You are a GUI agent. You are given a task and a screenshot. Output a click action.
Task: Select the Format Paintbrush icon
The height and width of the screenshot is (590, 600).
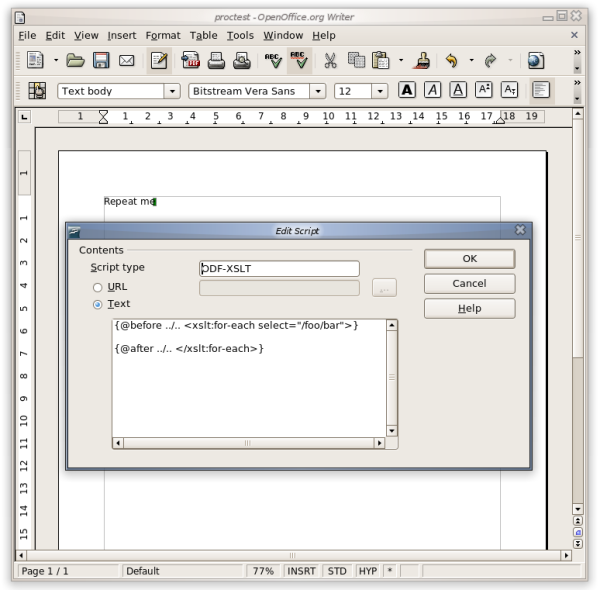pyautogui.click(x=422, y=60)
